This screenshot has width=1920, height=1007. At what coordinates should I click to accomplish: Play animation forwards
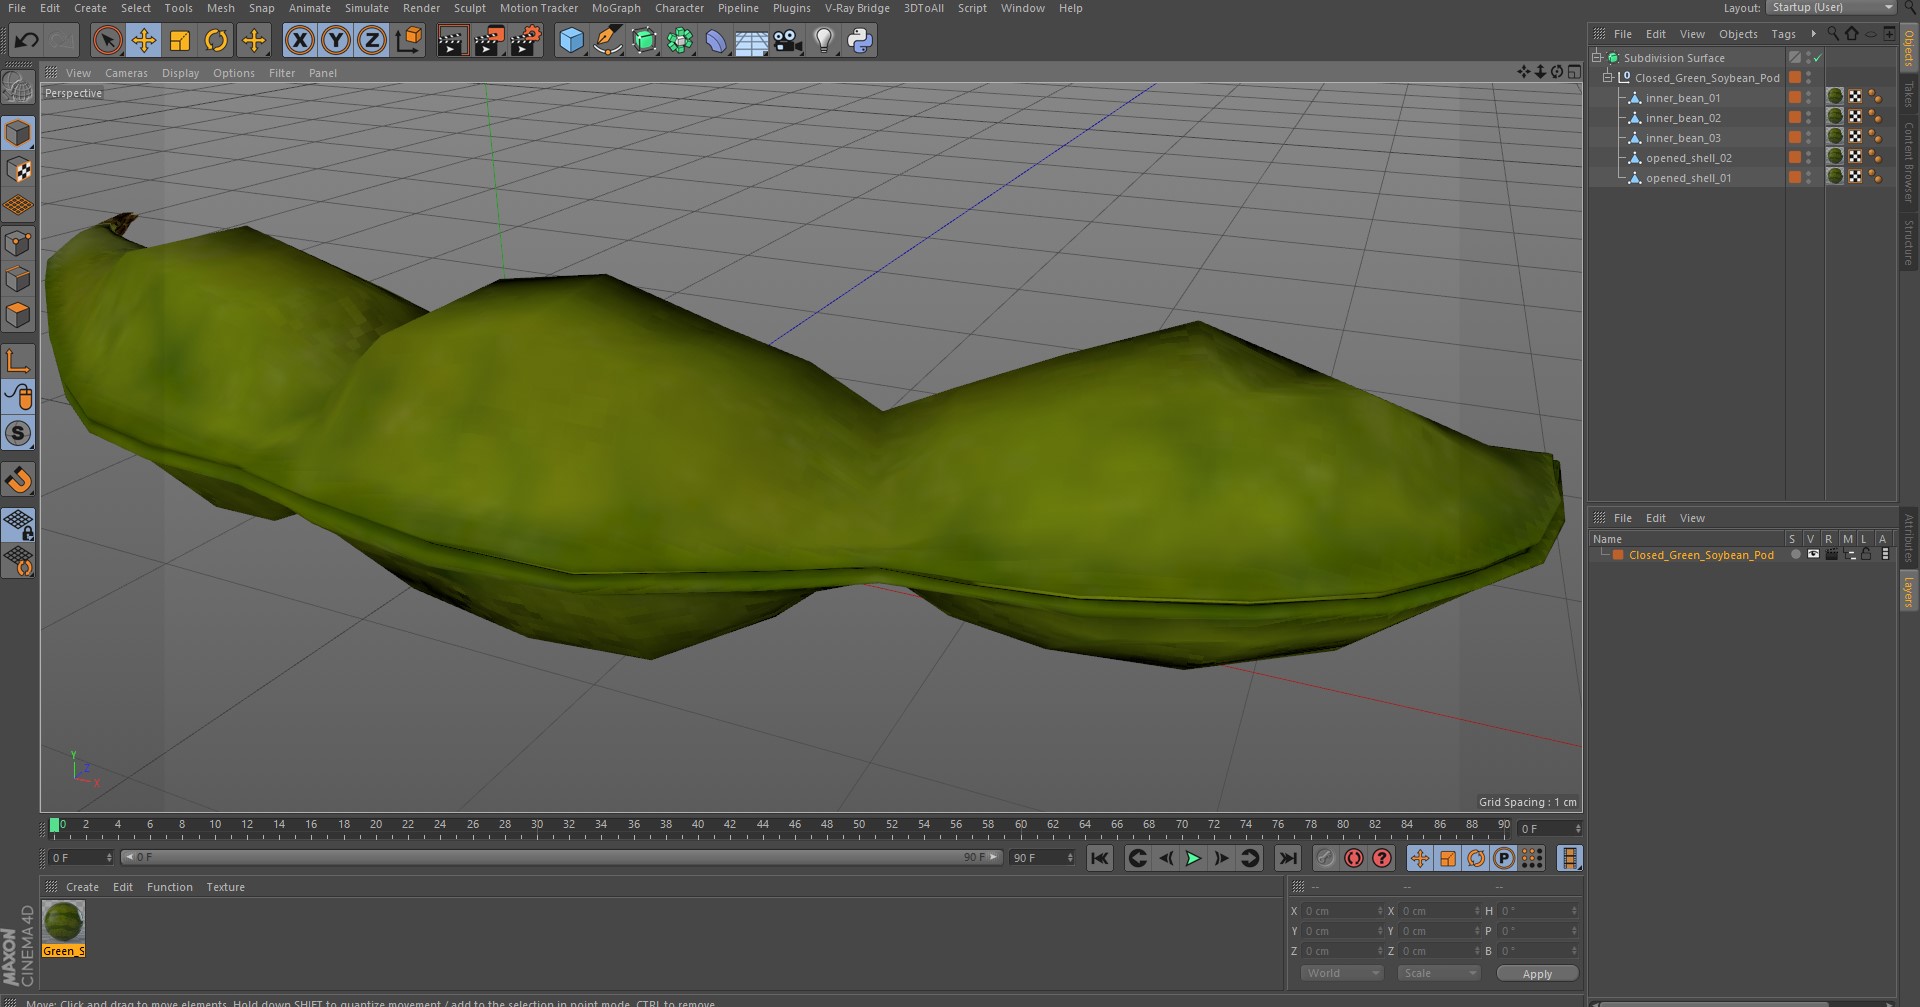tap(1193, 858)
